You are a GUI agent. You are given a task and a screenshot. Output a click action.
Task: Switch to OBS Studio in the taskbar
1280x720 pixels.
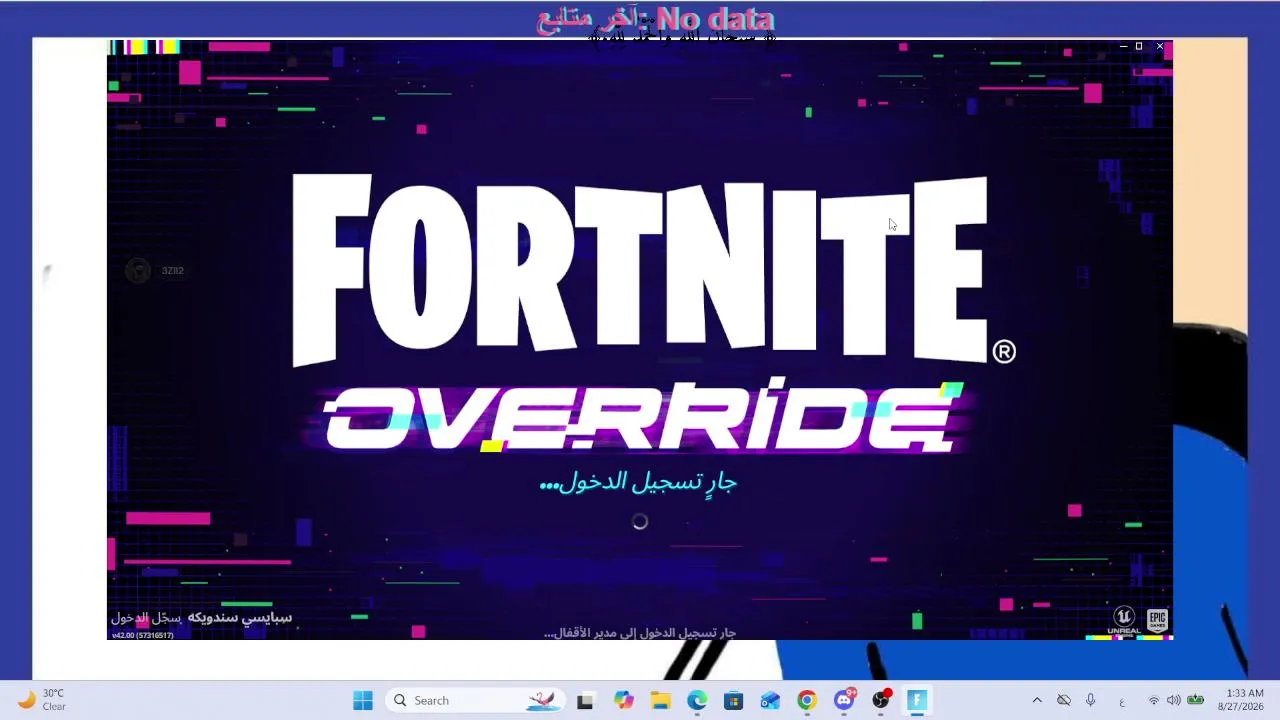[x=880, y=701]
